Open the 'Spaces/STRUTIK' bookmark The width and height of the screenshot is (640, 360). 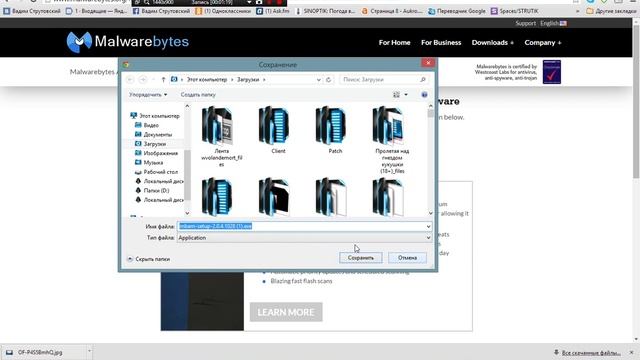(514, 11)
